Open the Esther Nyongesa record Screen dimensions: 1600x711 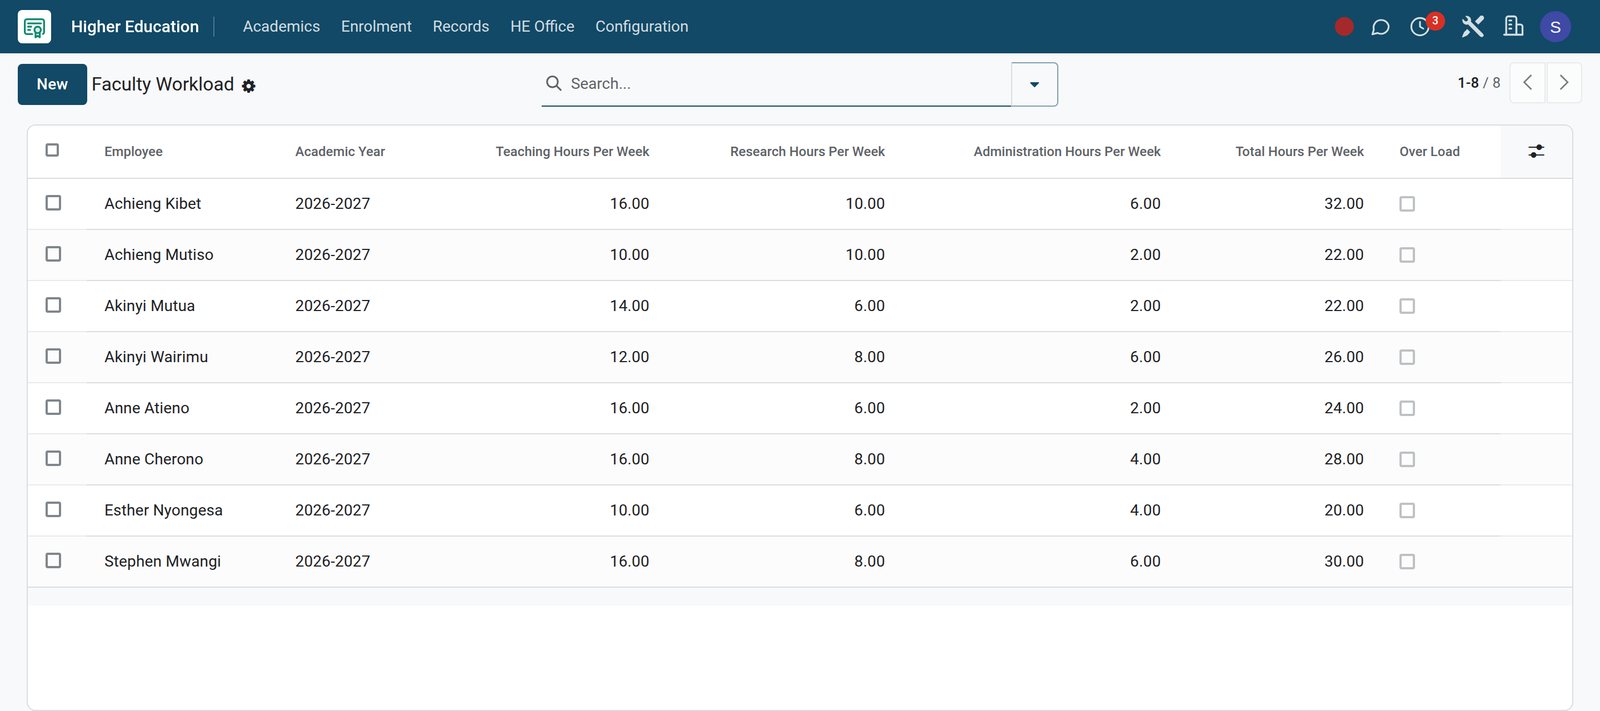coord(163,510)
